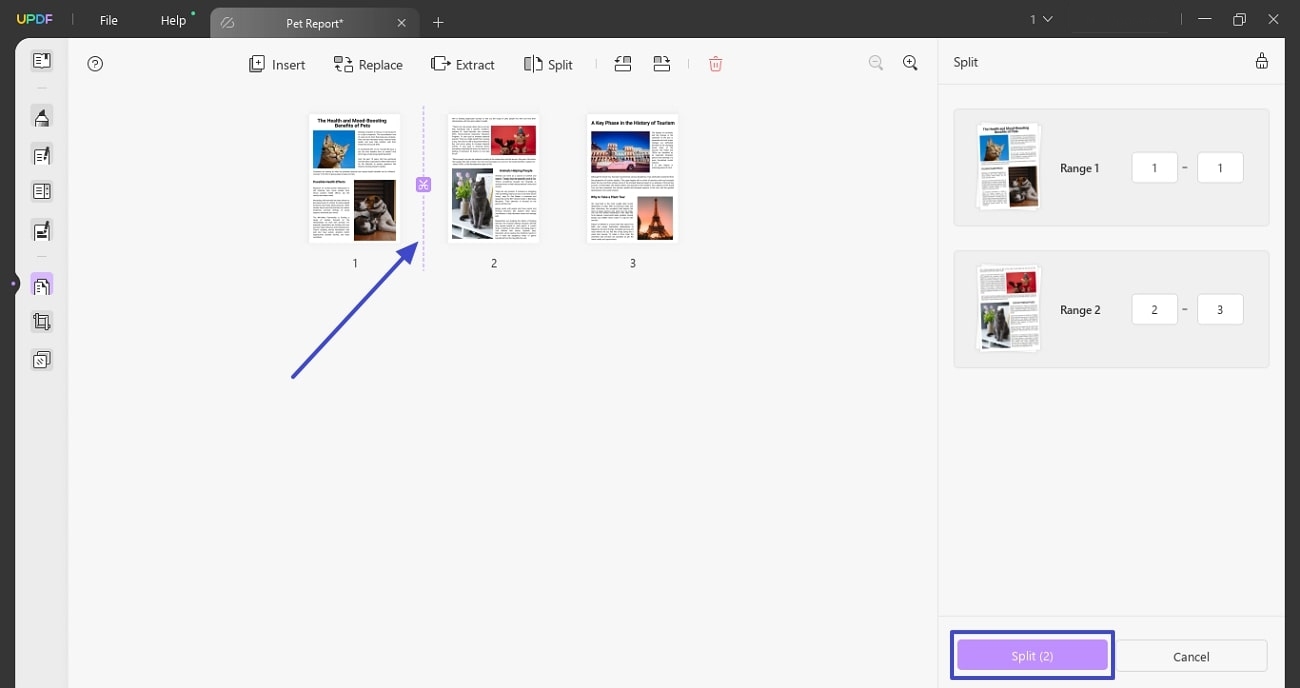Click the Range 2 label

tap(1080, 310)
